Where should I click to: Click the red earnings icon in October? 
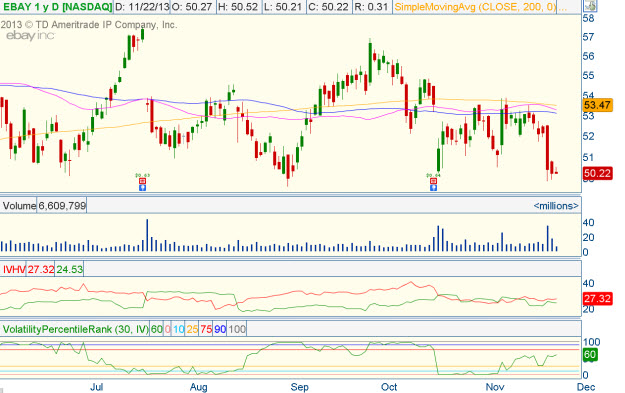[x=433, y=181]
